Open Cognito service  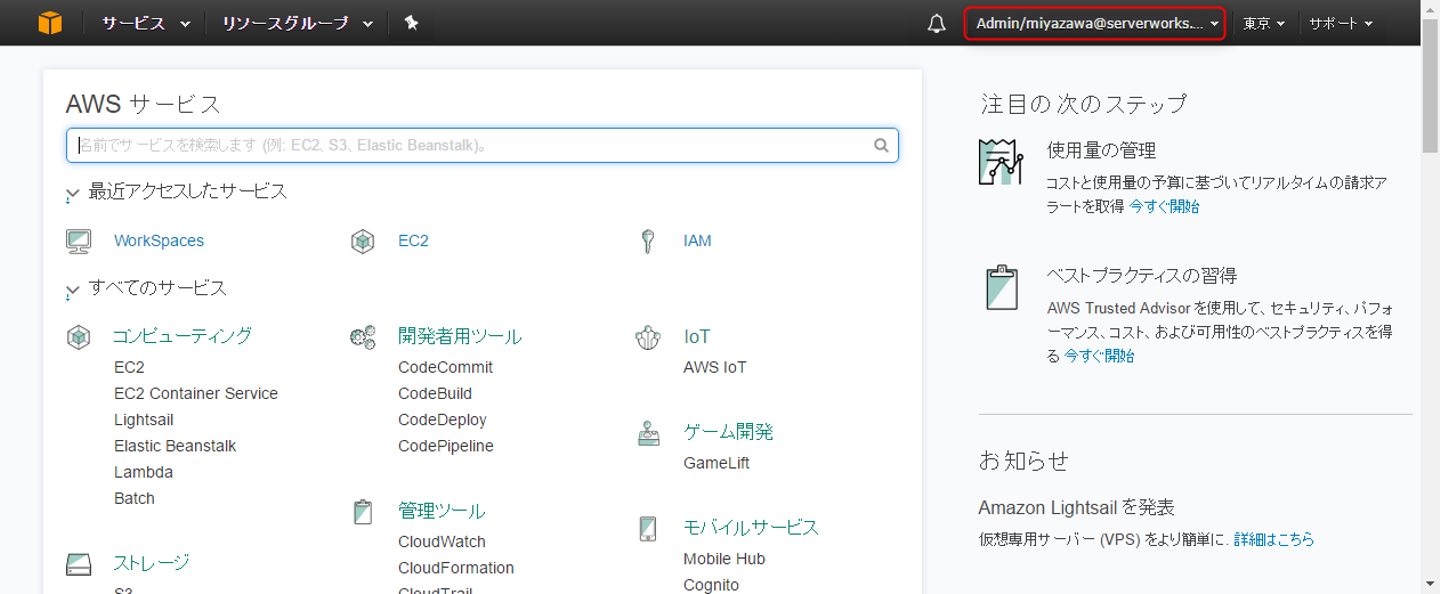(x=711, y=585)
